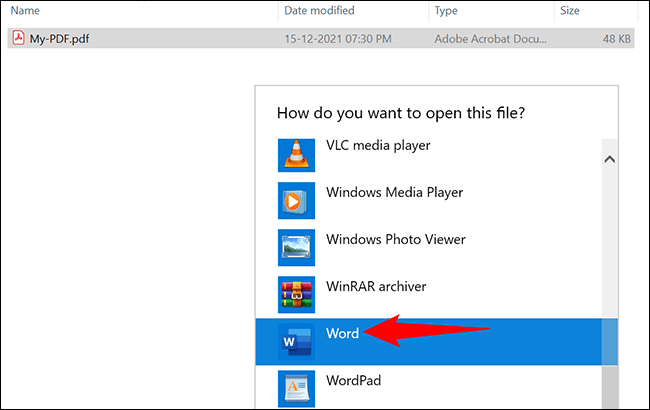Select the My-PDF.pdf file name
650x410 pixels.
(59, 39)
